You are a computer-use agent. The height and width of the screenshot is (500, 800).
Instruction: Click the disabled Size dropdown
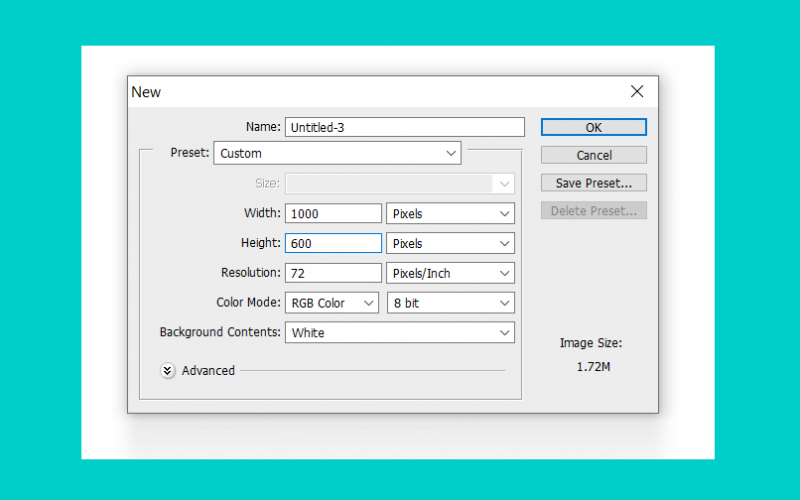click(x=399, y=184)
